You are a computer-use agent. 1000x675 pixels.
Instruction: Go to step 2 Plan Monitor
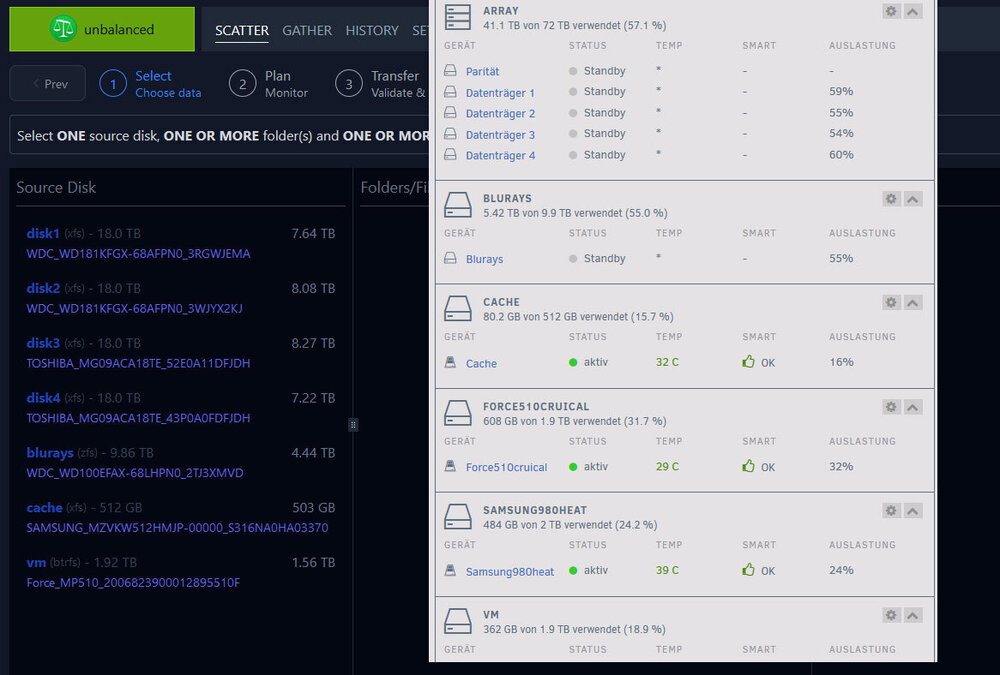click(268, 84)
